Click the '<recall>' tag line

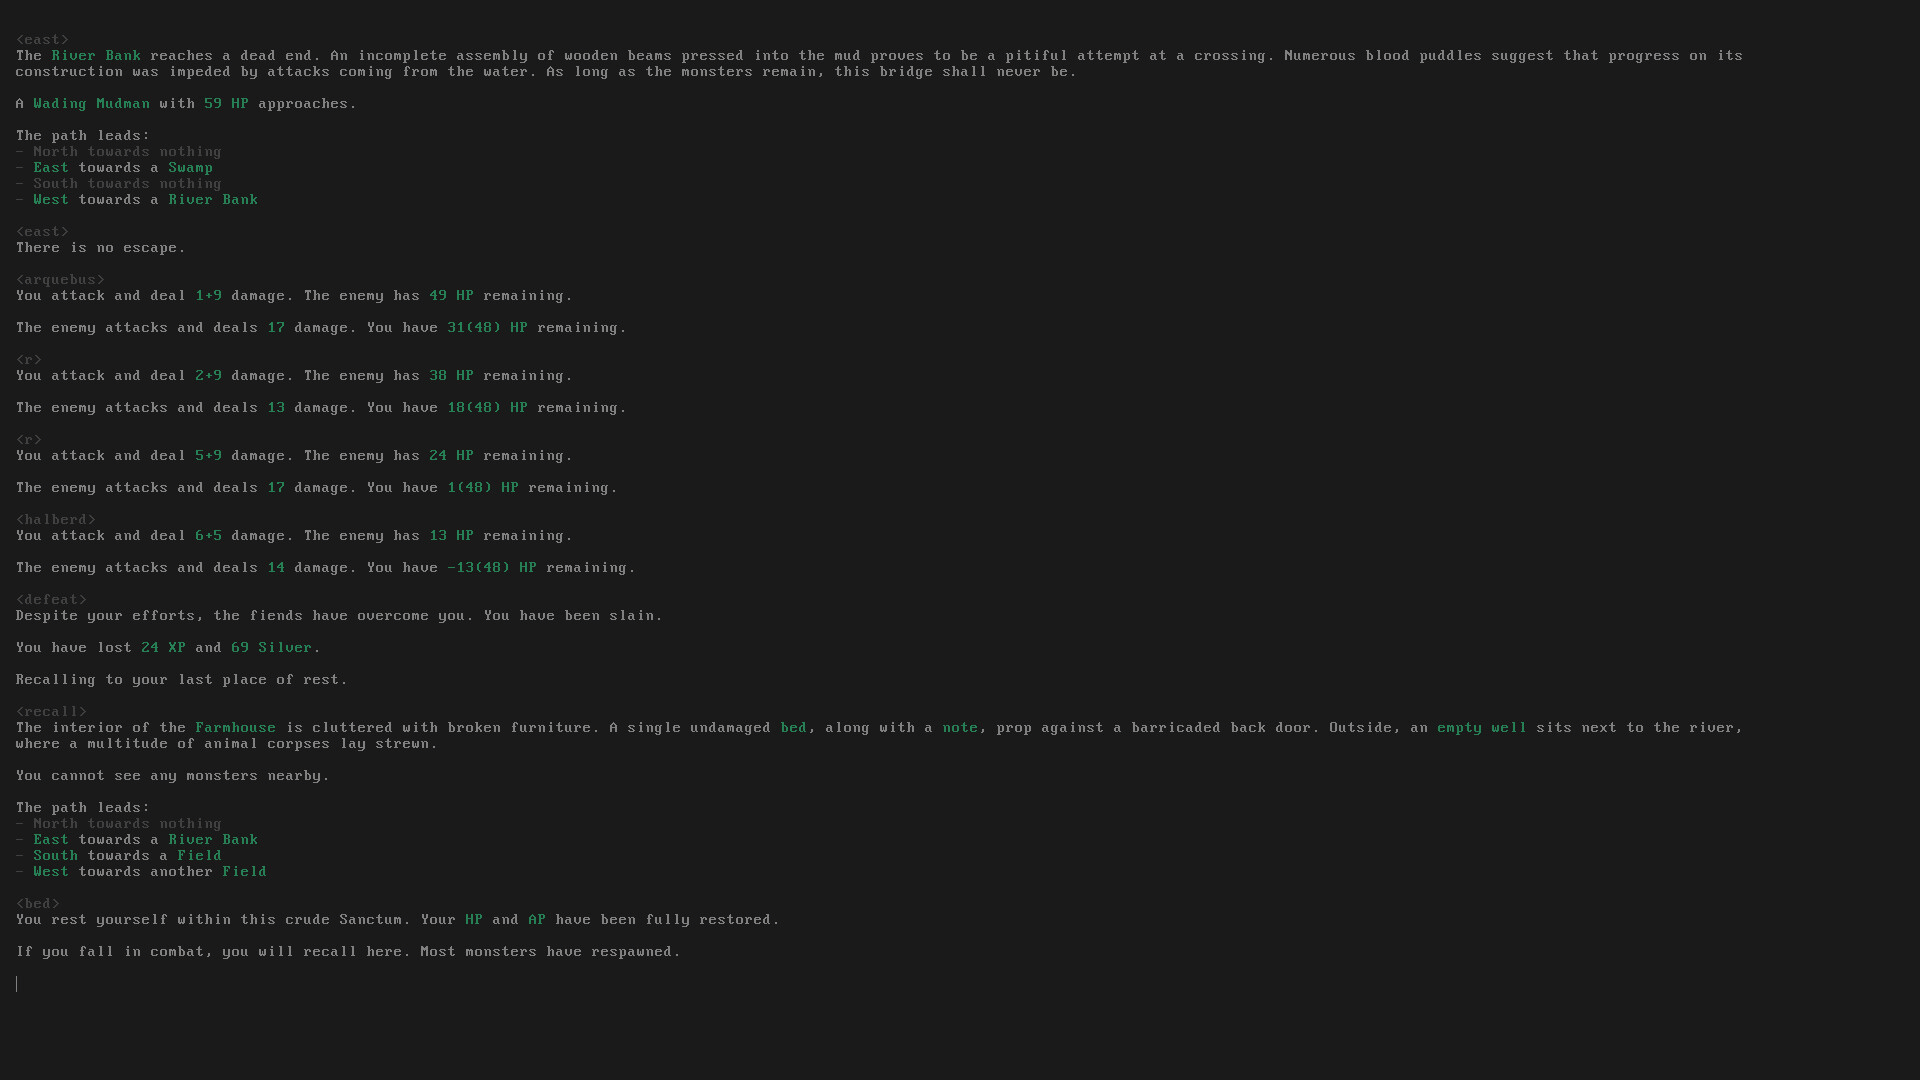(51, 712)
